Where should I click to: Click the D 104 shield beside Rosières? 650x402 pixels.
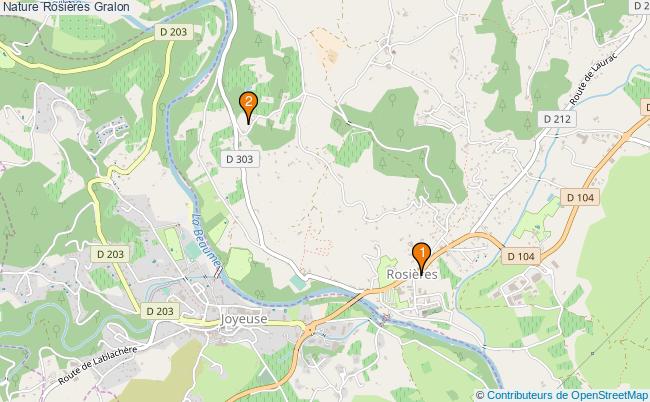click(x=521, y=257)
